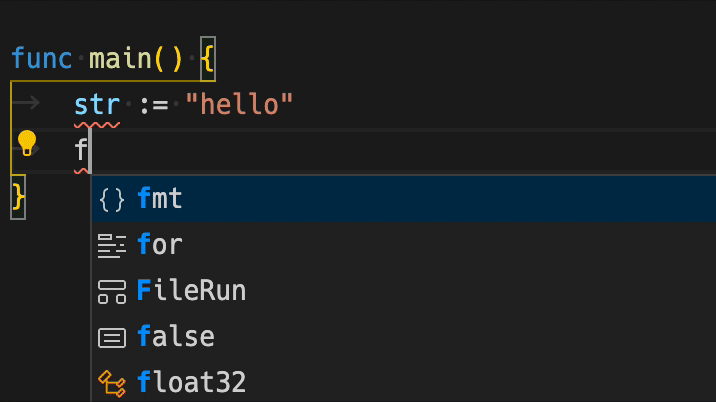The height and width of the screenshot is (402, 716).
Task: Click the main function name
Action: click(x=120, y=58)
